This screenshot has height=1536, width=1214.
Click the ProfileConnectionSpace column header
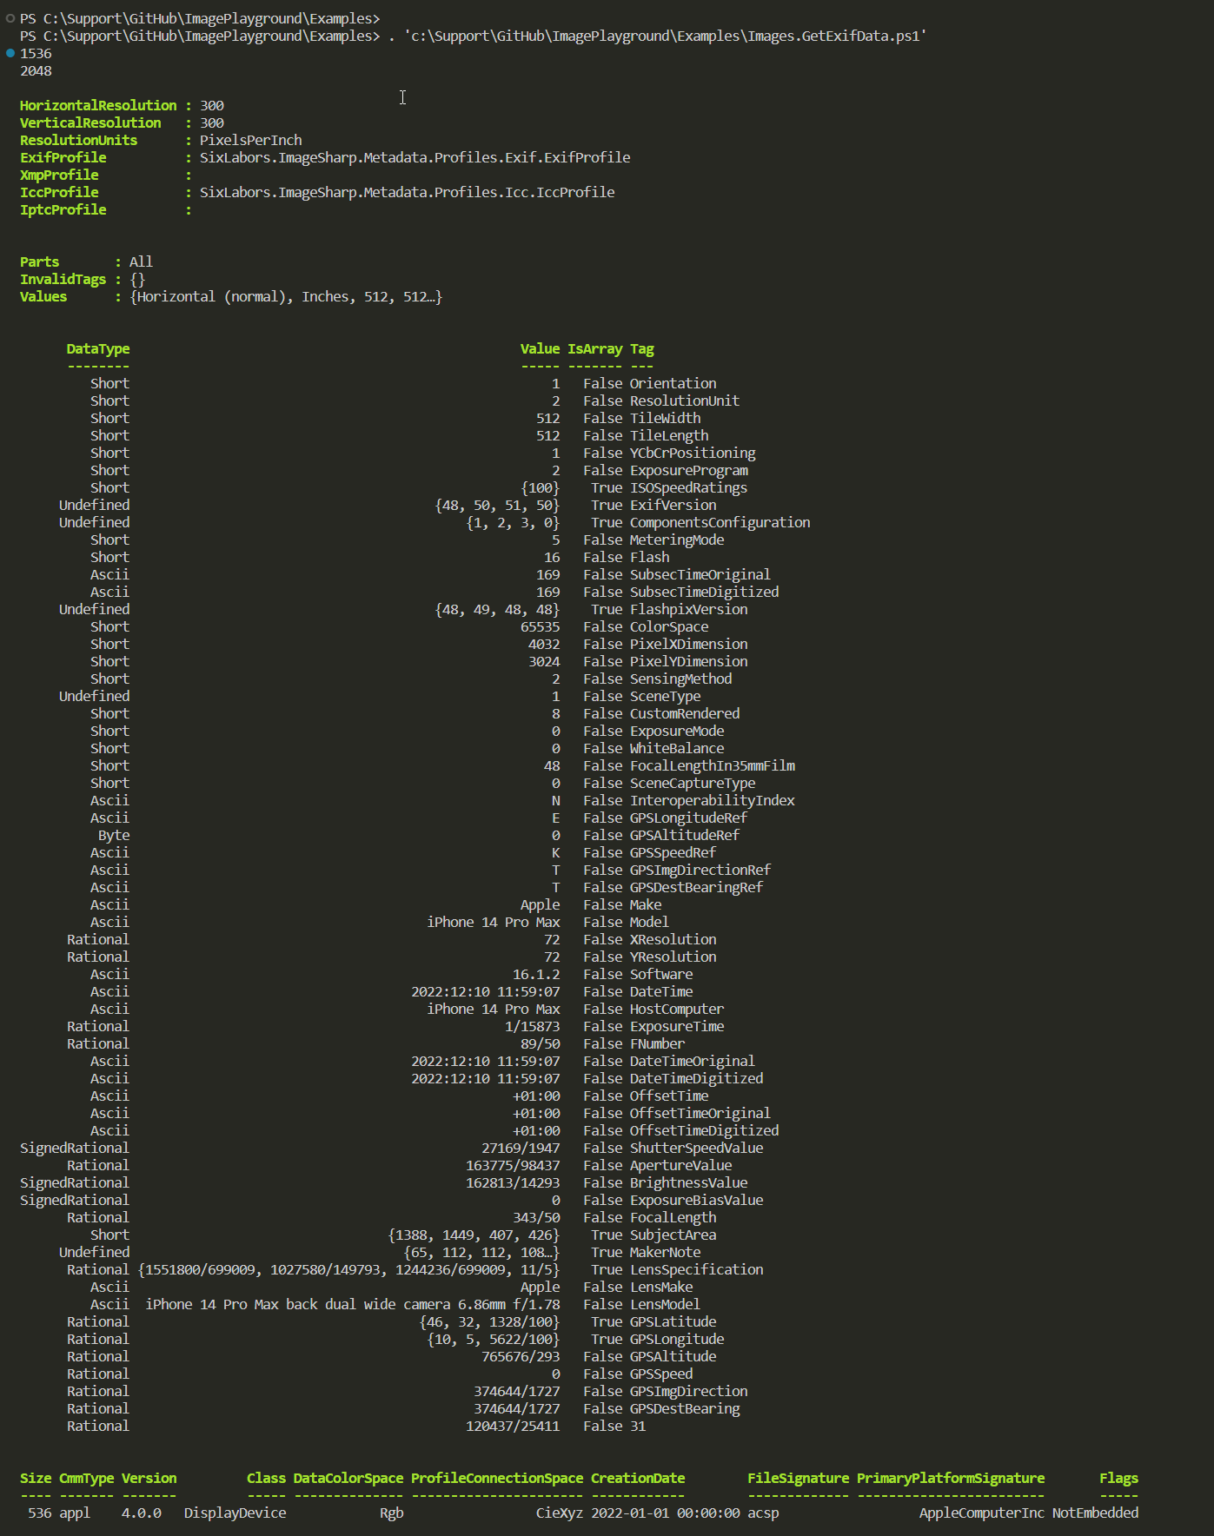497,1478
